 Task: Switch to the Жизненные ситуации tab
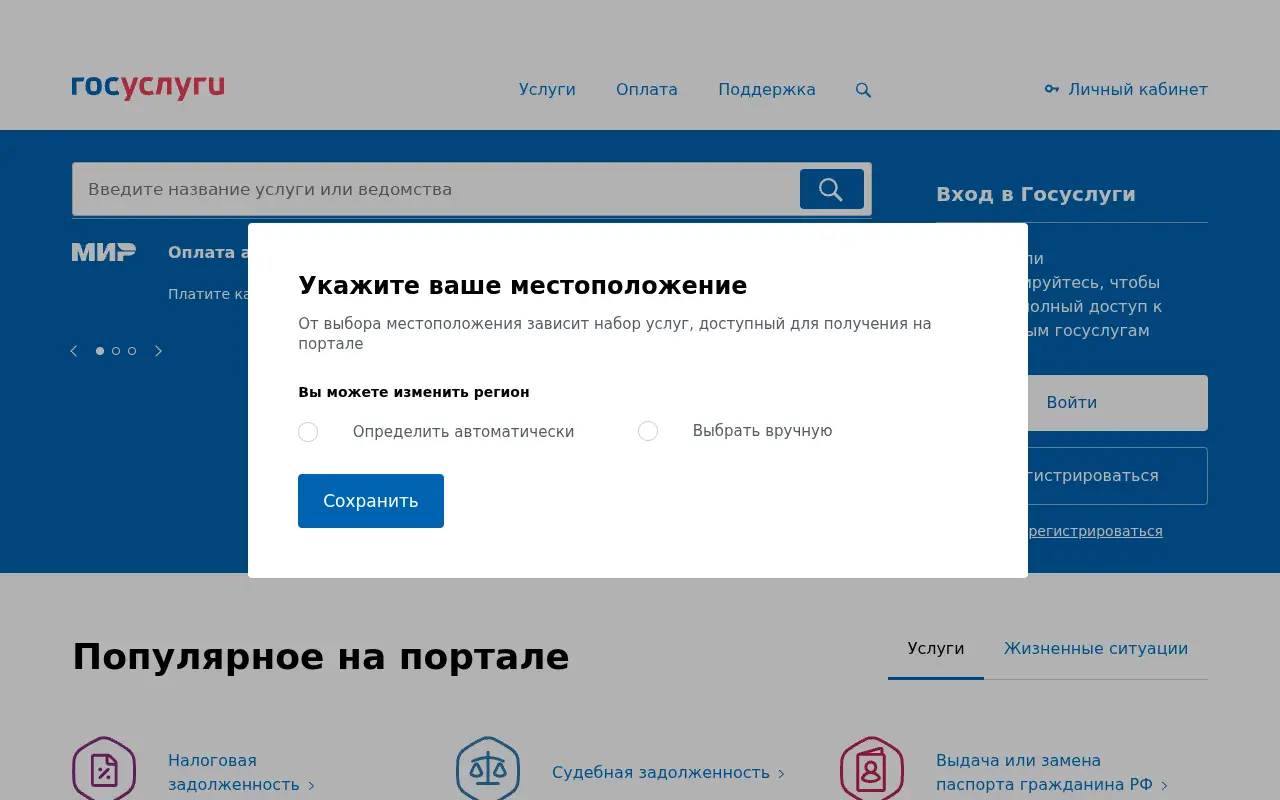click(1096, 649)
